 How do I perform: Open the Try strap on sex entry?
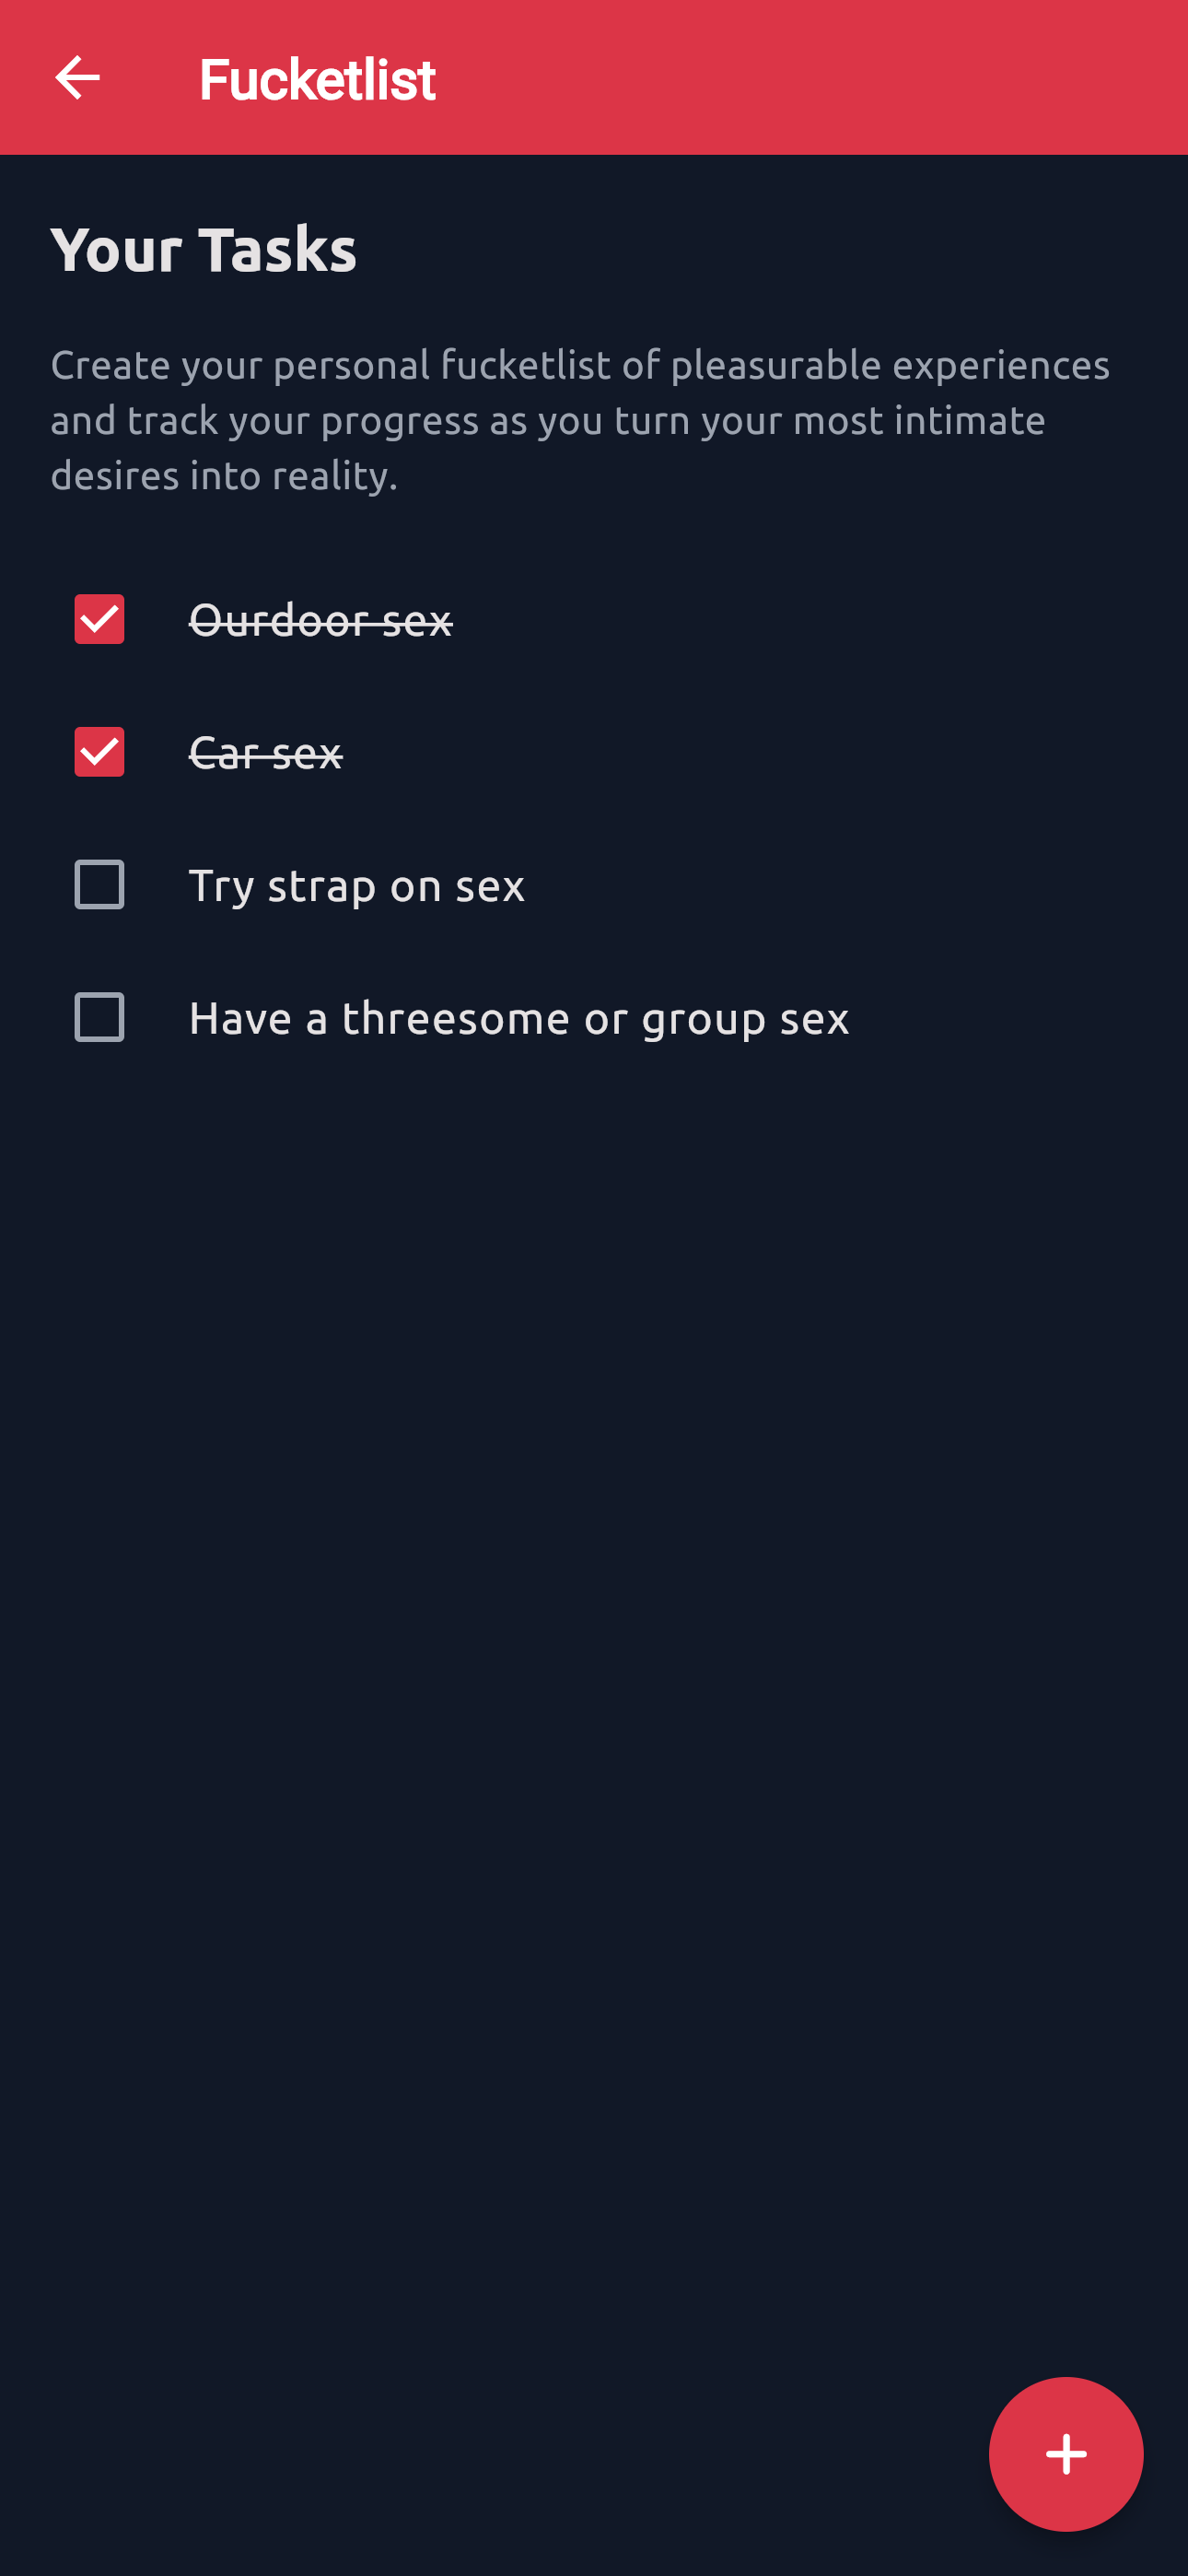tap(357, 885)
